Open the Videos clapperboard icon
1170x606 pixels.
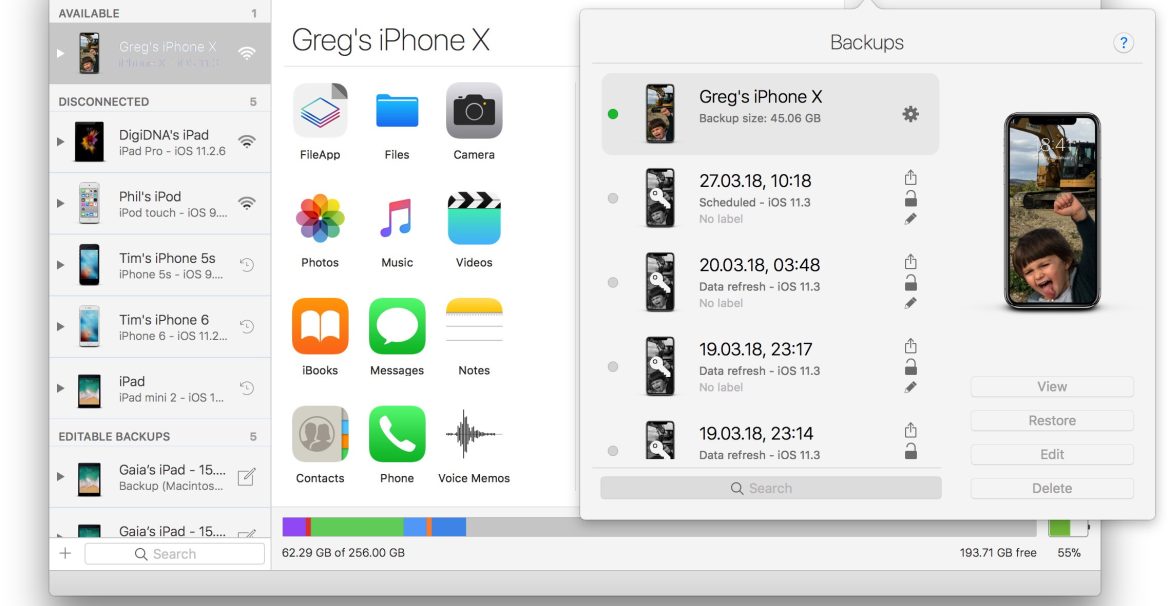[x=474, y=218]
